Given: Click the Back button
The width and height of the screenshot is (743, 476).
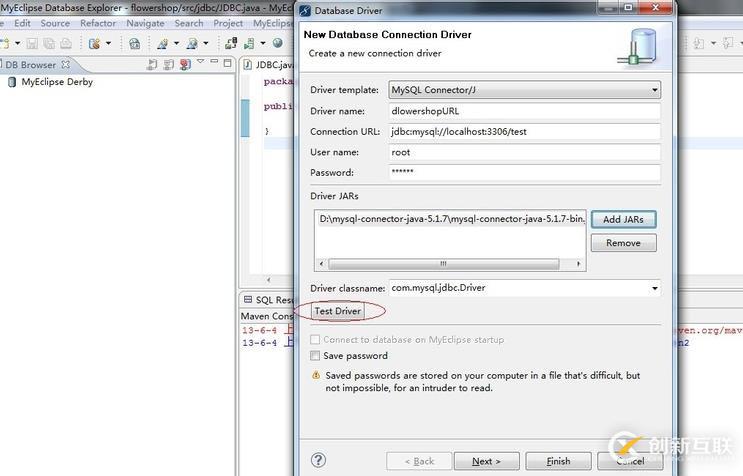Looking at the screenshot, I should (x=419, y=461).
